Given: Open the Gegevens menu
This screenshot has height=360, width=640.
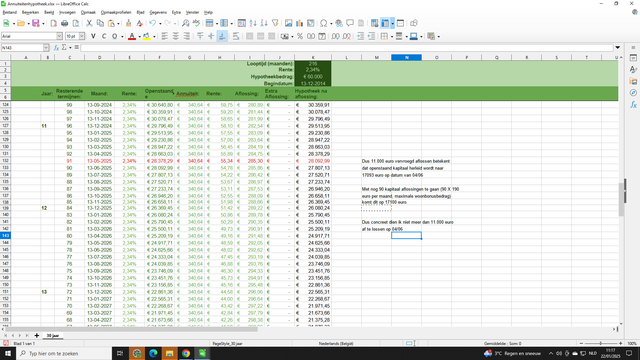Looking at the screenshot, I should click(158, 12).
